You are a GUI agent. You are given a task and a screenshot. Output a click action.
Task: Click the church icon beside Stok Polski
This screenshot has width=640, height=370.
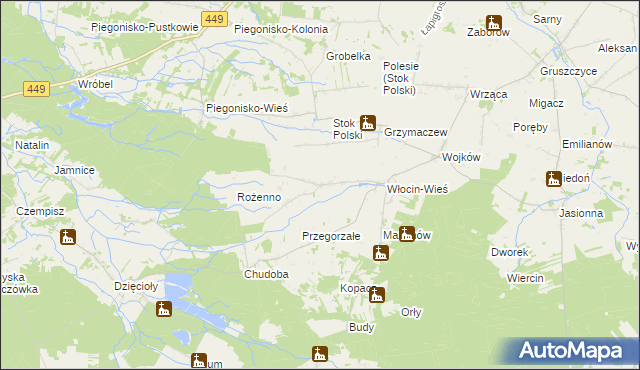(367, 123)
